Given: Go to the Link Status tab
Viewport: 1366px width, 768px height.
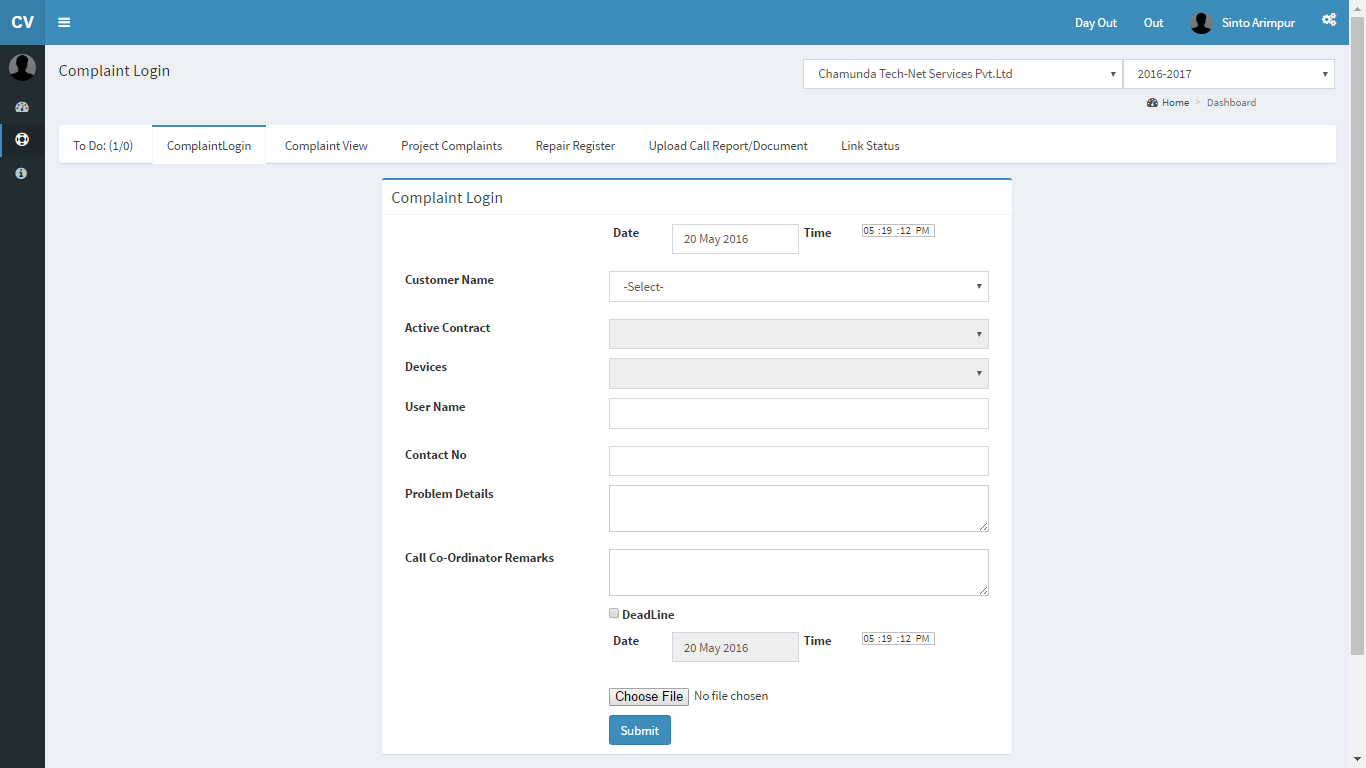Looking at the screenshot, I should tap(870, 146).
